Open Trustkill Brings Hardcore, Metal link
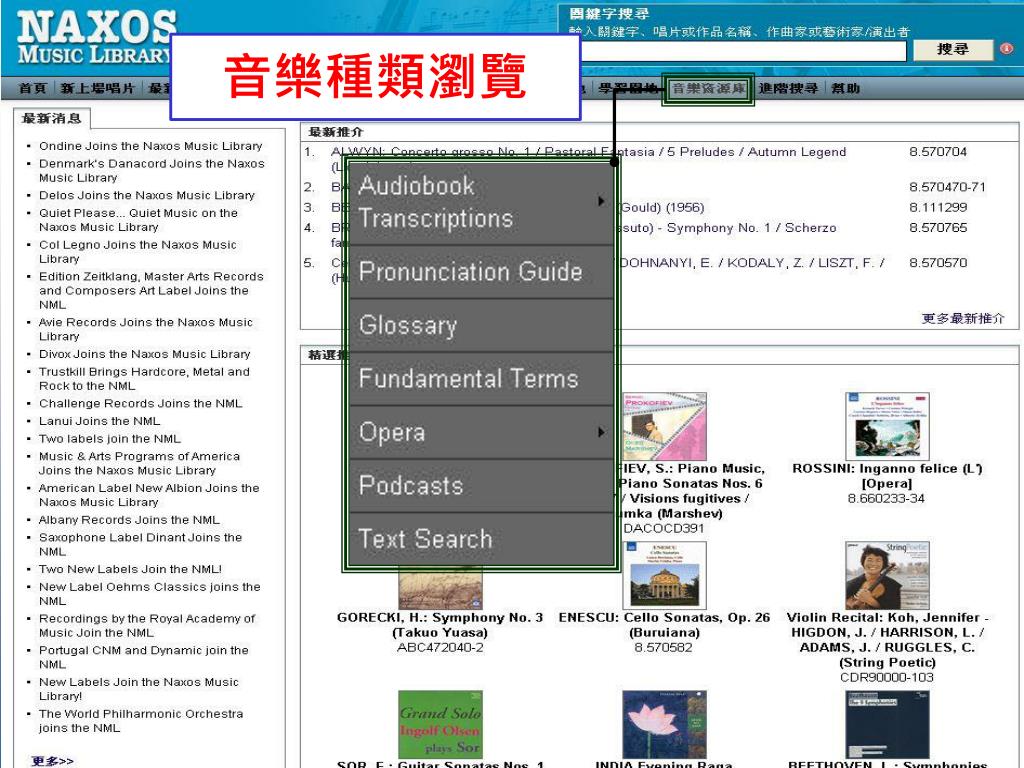Viewport: 1024px width, 768px height. click(x=144, y=379)
